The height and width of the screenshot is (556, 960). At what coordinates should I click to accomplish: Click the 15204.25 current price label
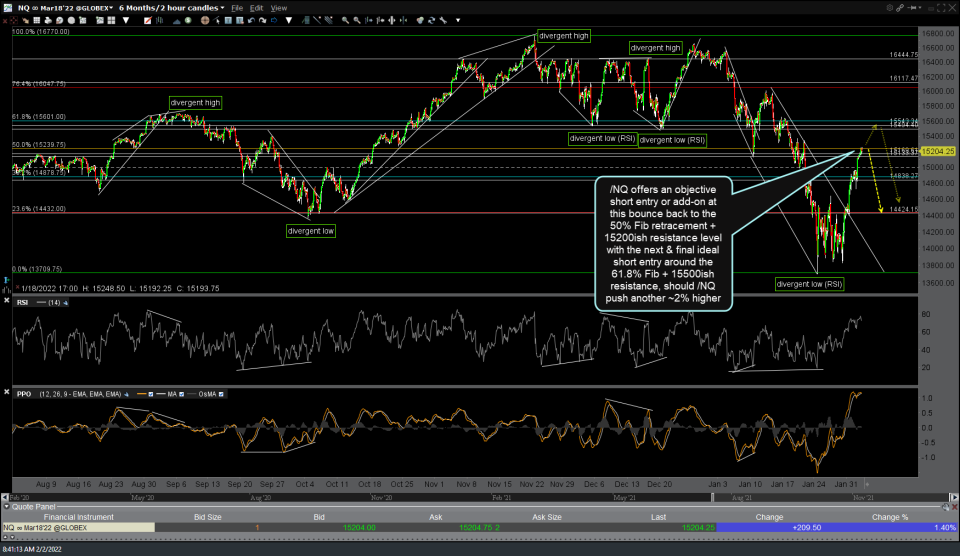click(937, 151)
